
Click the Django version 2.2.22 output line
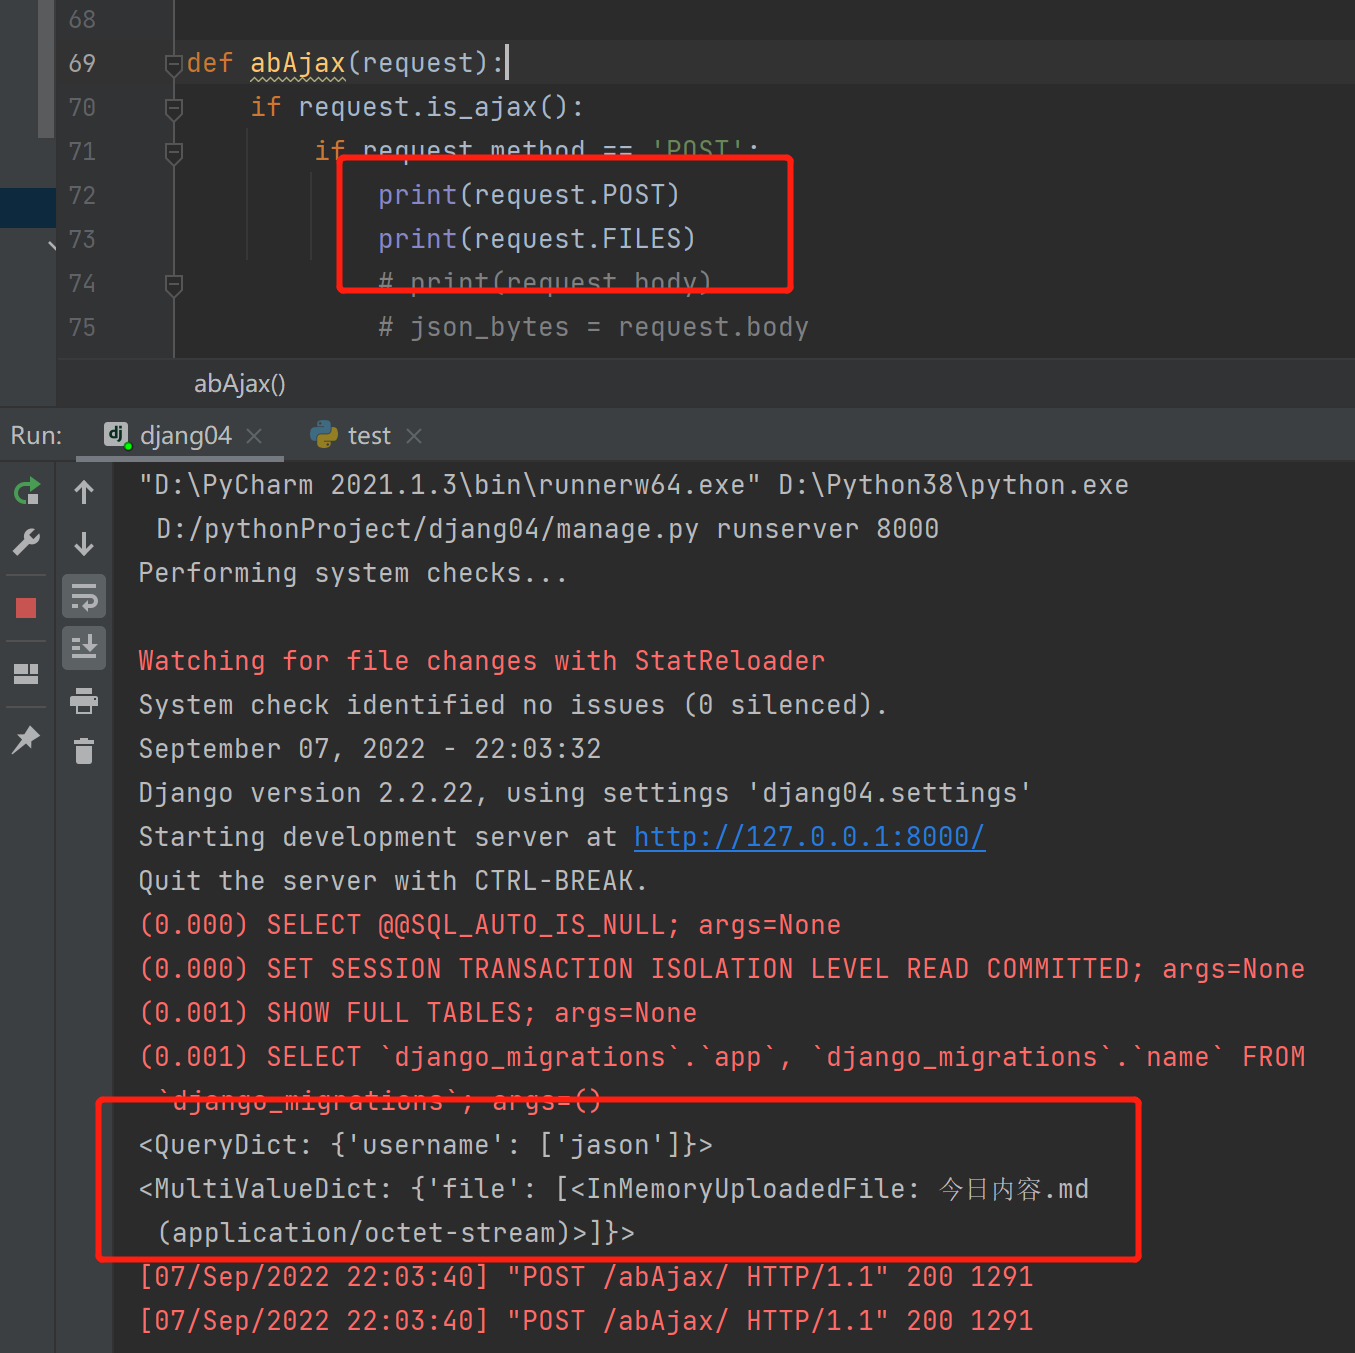(x=585, y=793)
